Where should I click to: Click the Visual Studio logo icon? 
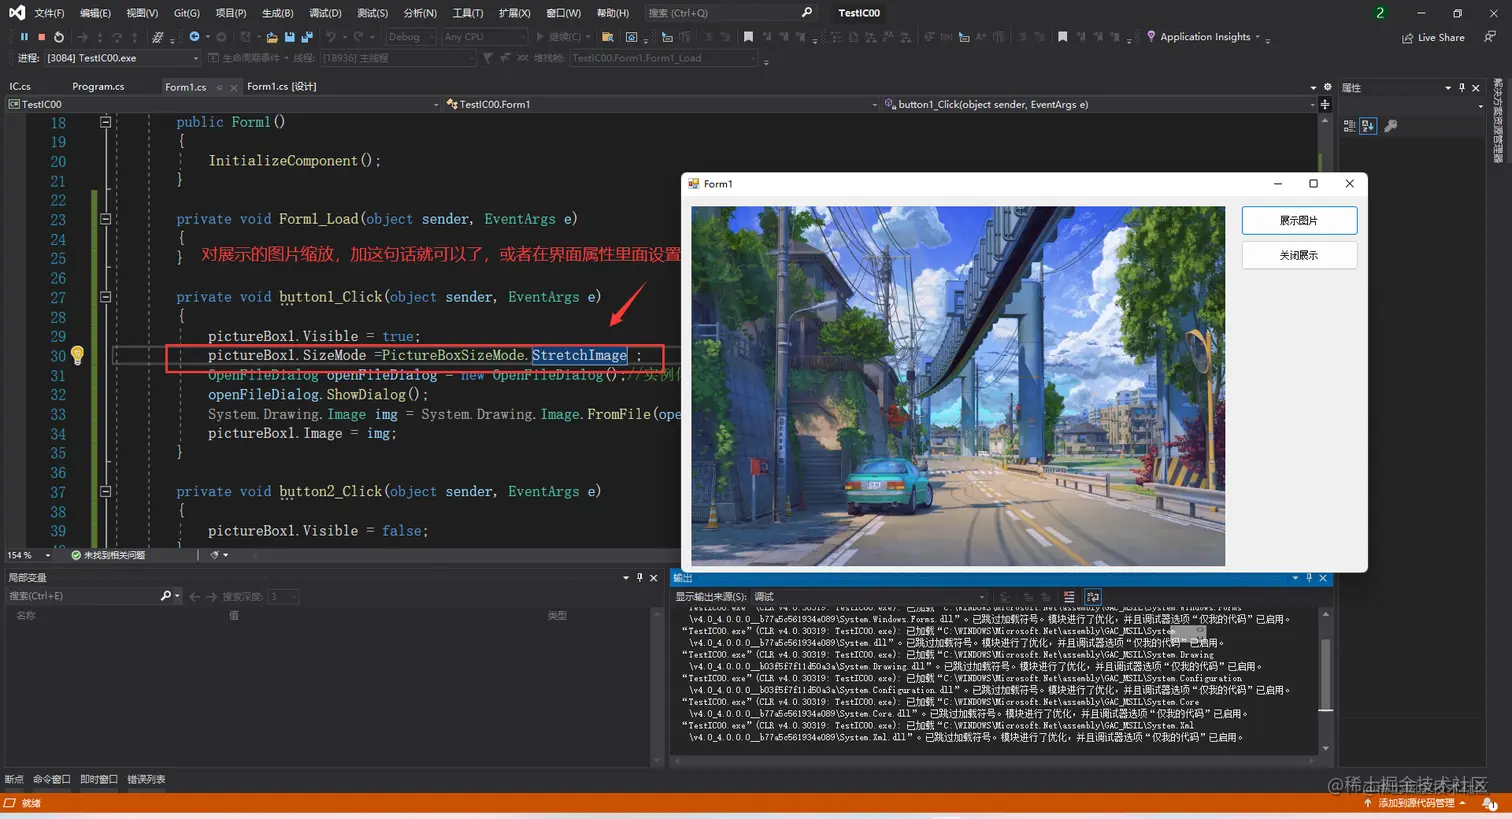(17, 13)
